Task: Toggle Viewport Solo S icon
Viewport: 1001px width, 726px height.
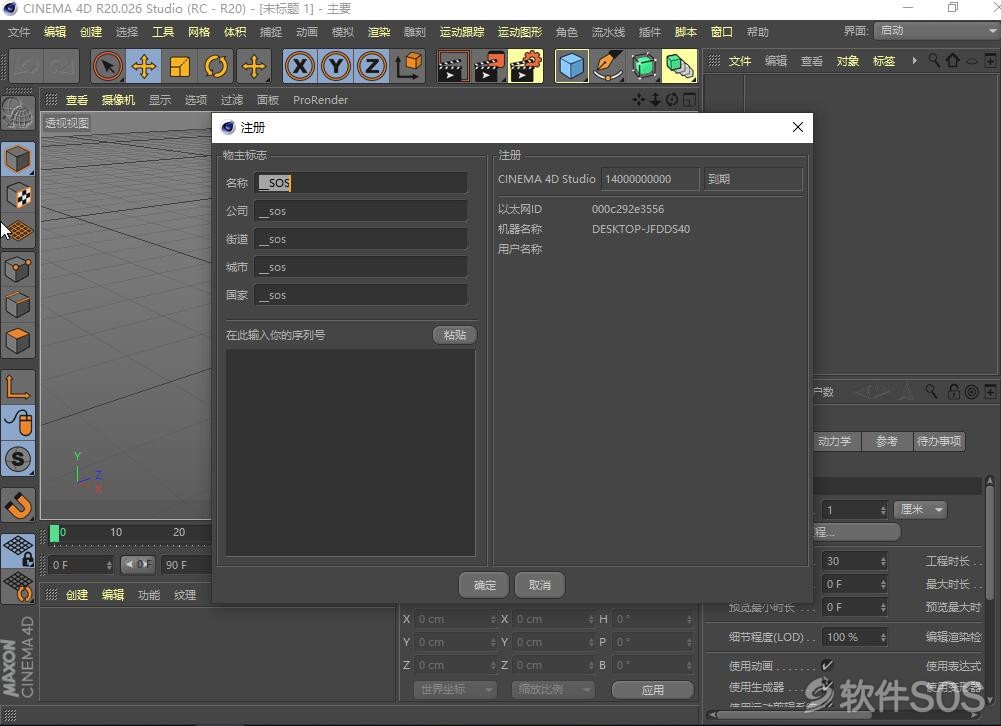Action: [18, 458]
